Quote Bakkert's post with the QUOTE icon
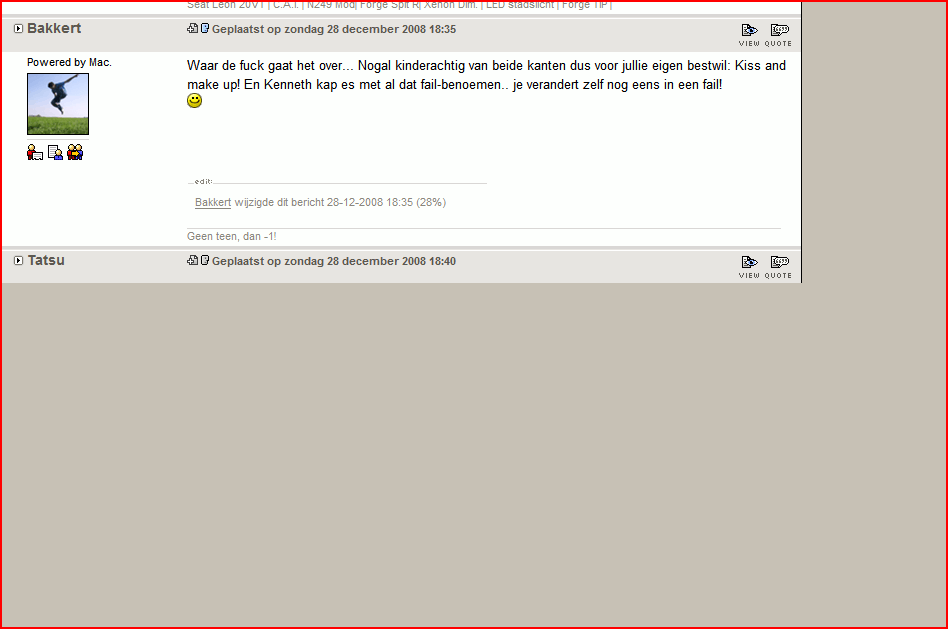The width and height of the screenshot is (948, 629). click(x=779, y=35)
